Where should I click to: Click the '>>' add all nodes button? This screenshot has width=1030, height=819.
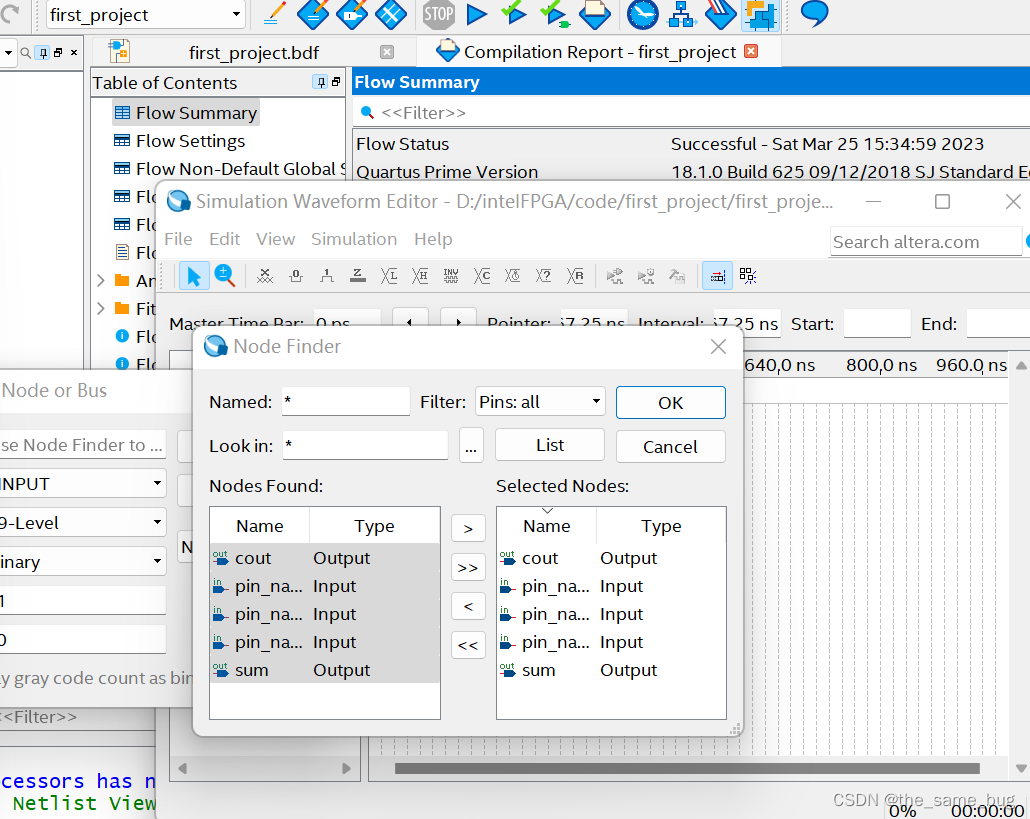click(468, 567)
